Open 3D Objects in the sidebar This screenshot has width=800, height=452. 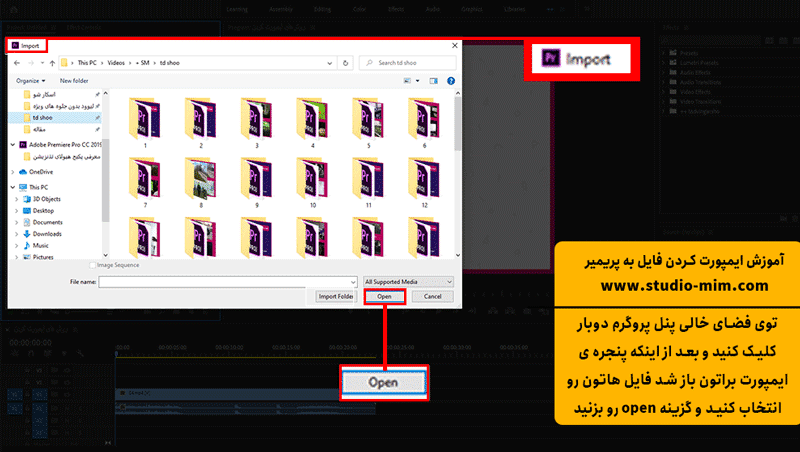(46, 199)
